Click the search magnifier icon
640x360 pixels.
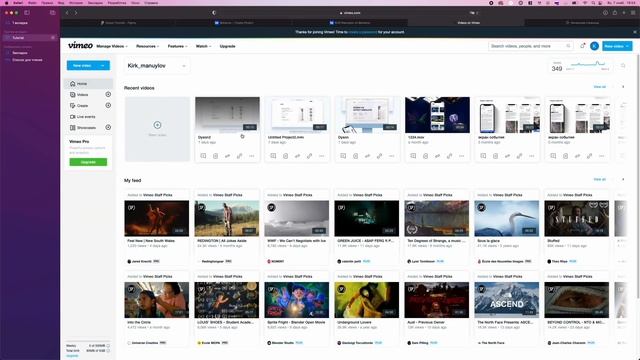(x=568, y=46)
